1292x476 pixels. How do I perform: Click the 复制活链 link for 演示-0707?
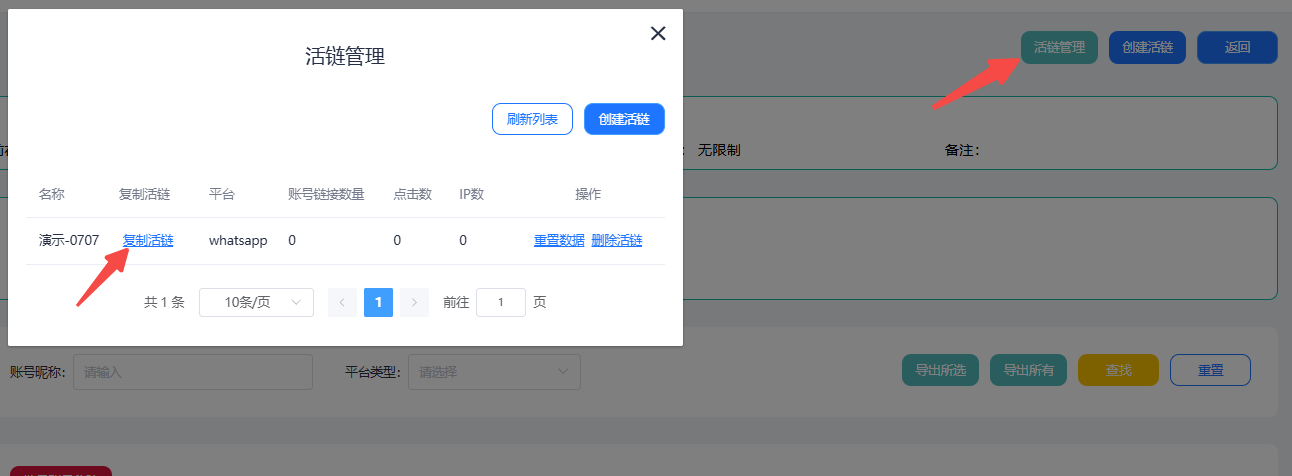coord(148,240)
